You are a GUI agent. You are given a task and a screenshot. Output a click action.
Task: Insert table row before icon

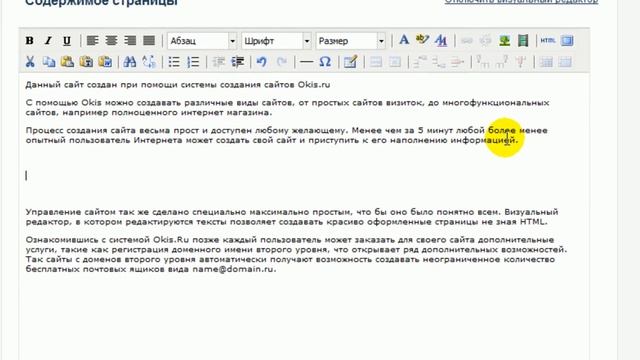coord(420,62)
